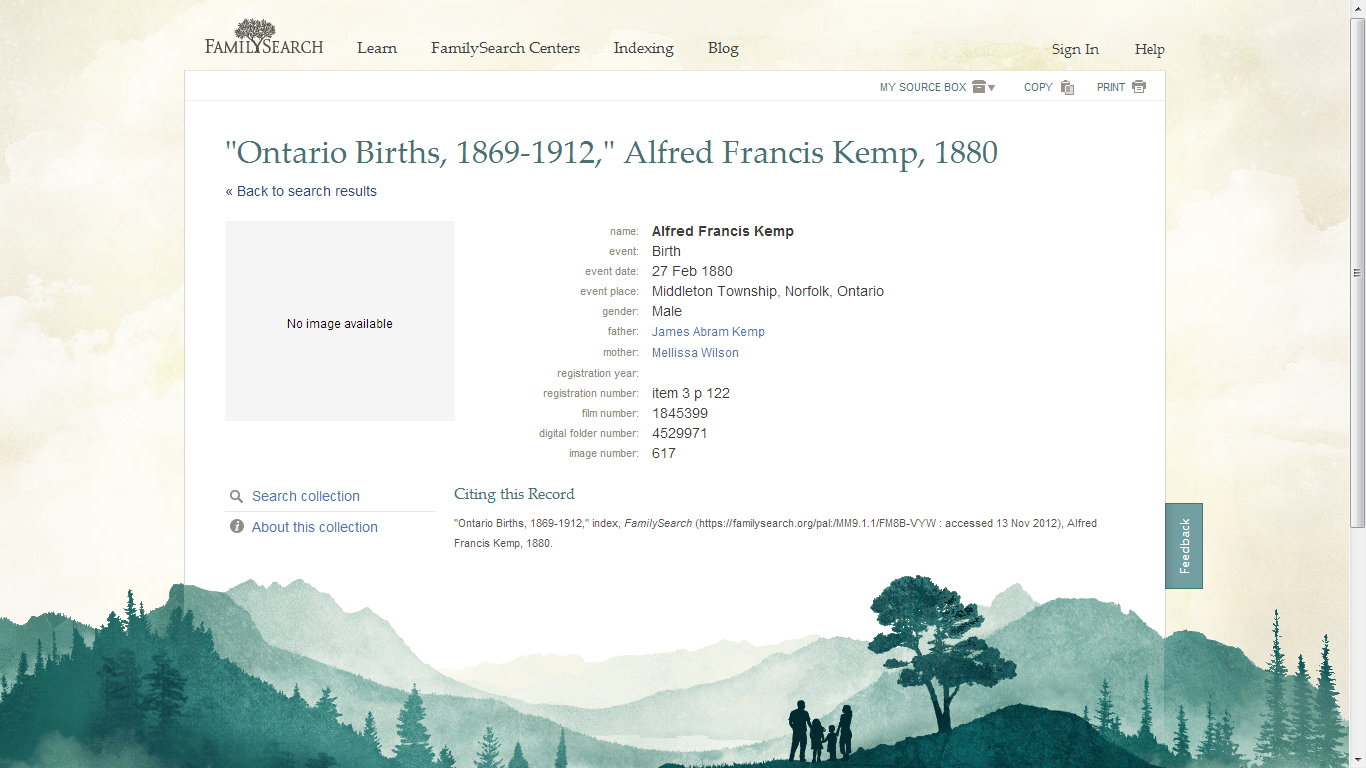Open the FamilySearch Centers menu
This screenshot has height=768, width=1366.
click(x=505, y=47)
